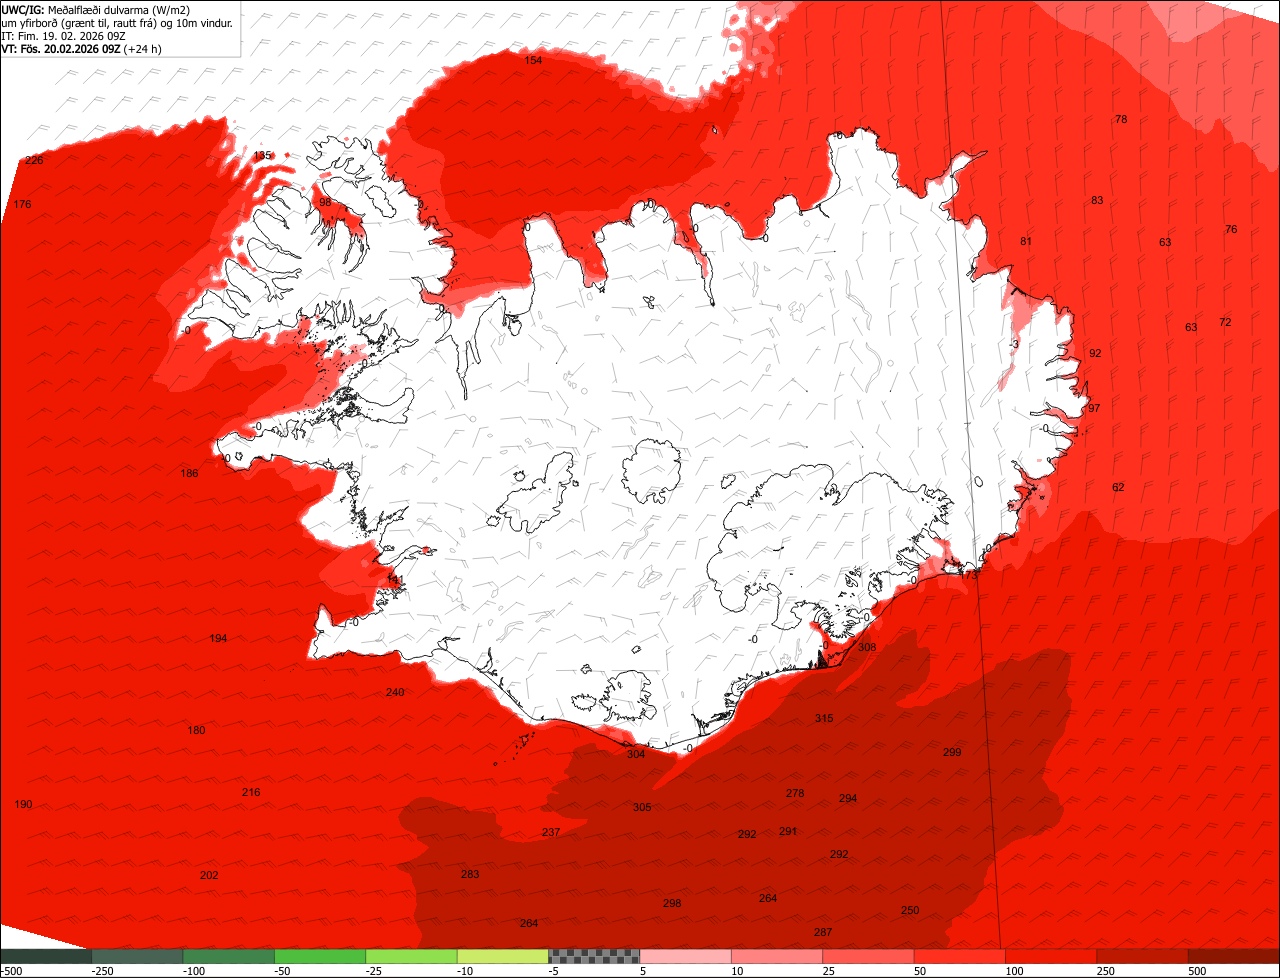Click the legend tick label -250
The width and height of the screenshot is (1280, 978).
[102, 971]
